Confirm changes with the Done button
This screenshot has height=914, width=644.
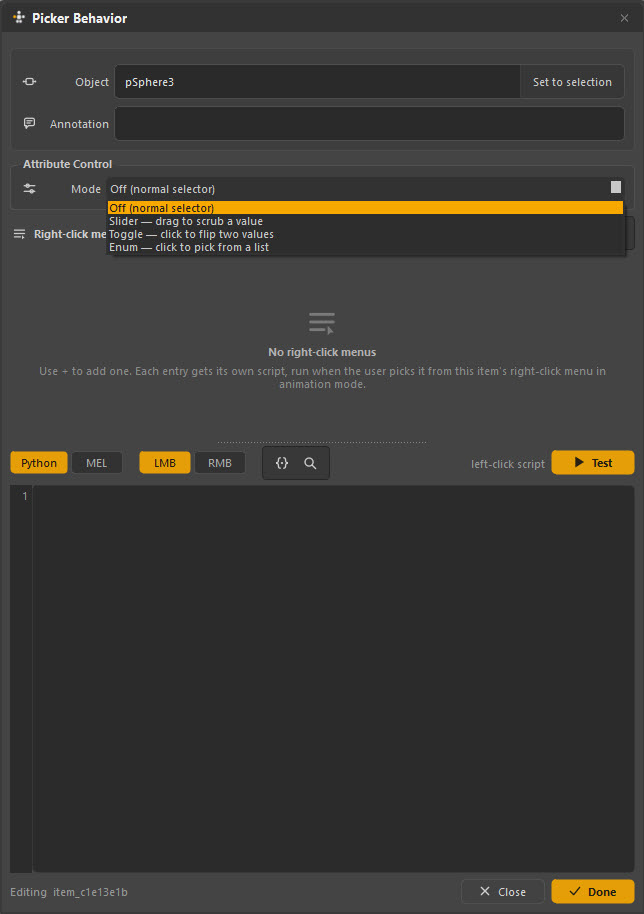593,891
